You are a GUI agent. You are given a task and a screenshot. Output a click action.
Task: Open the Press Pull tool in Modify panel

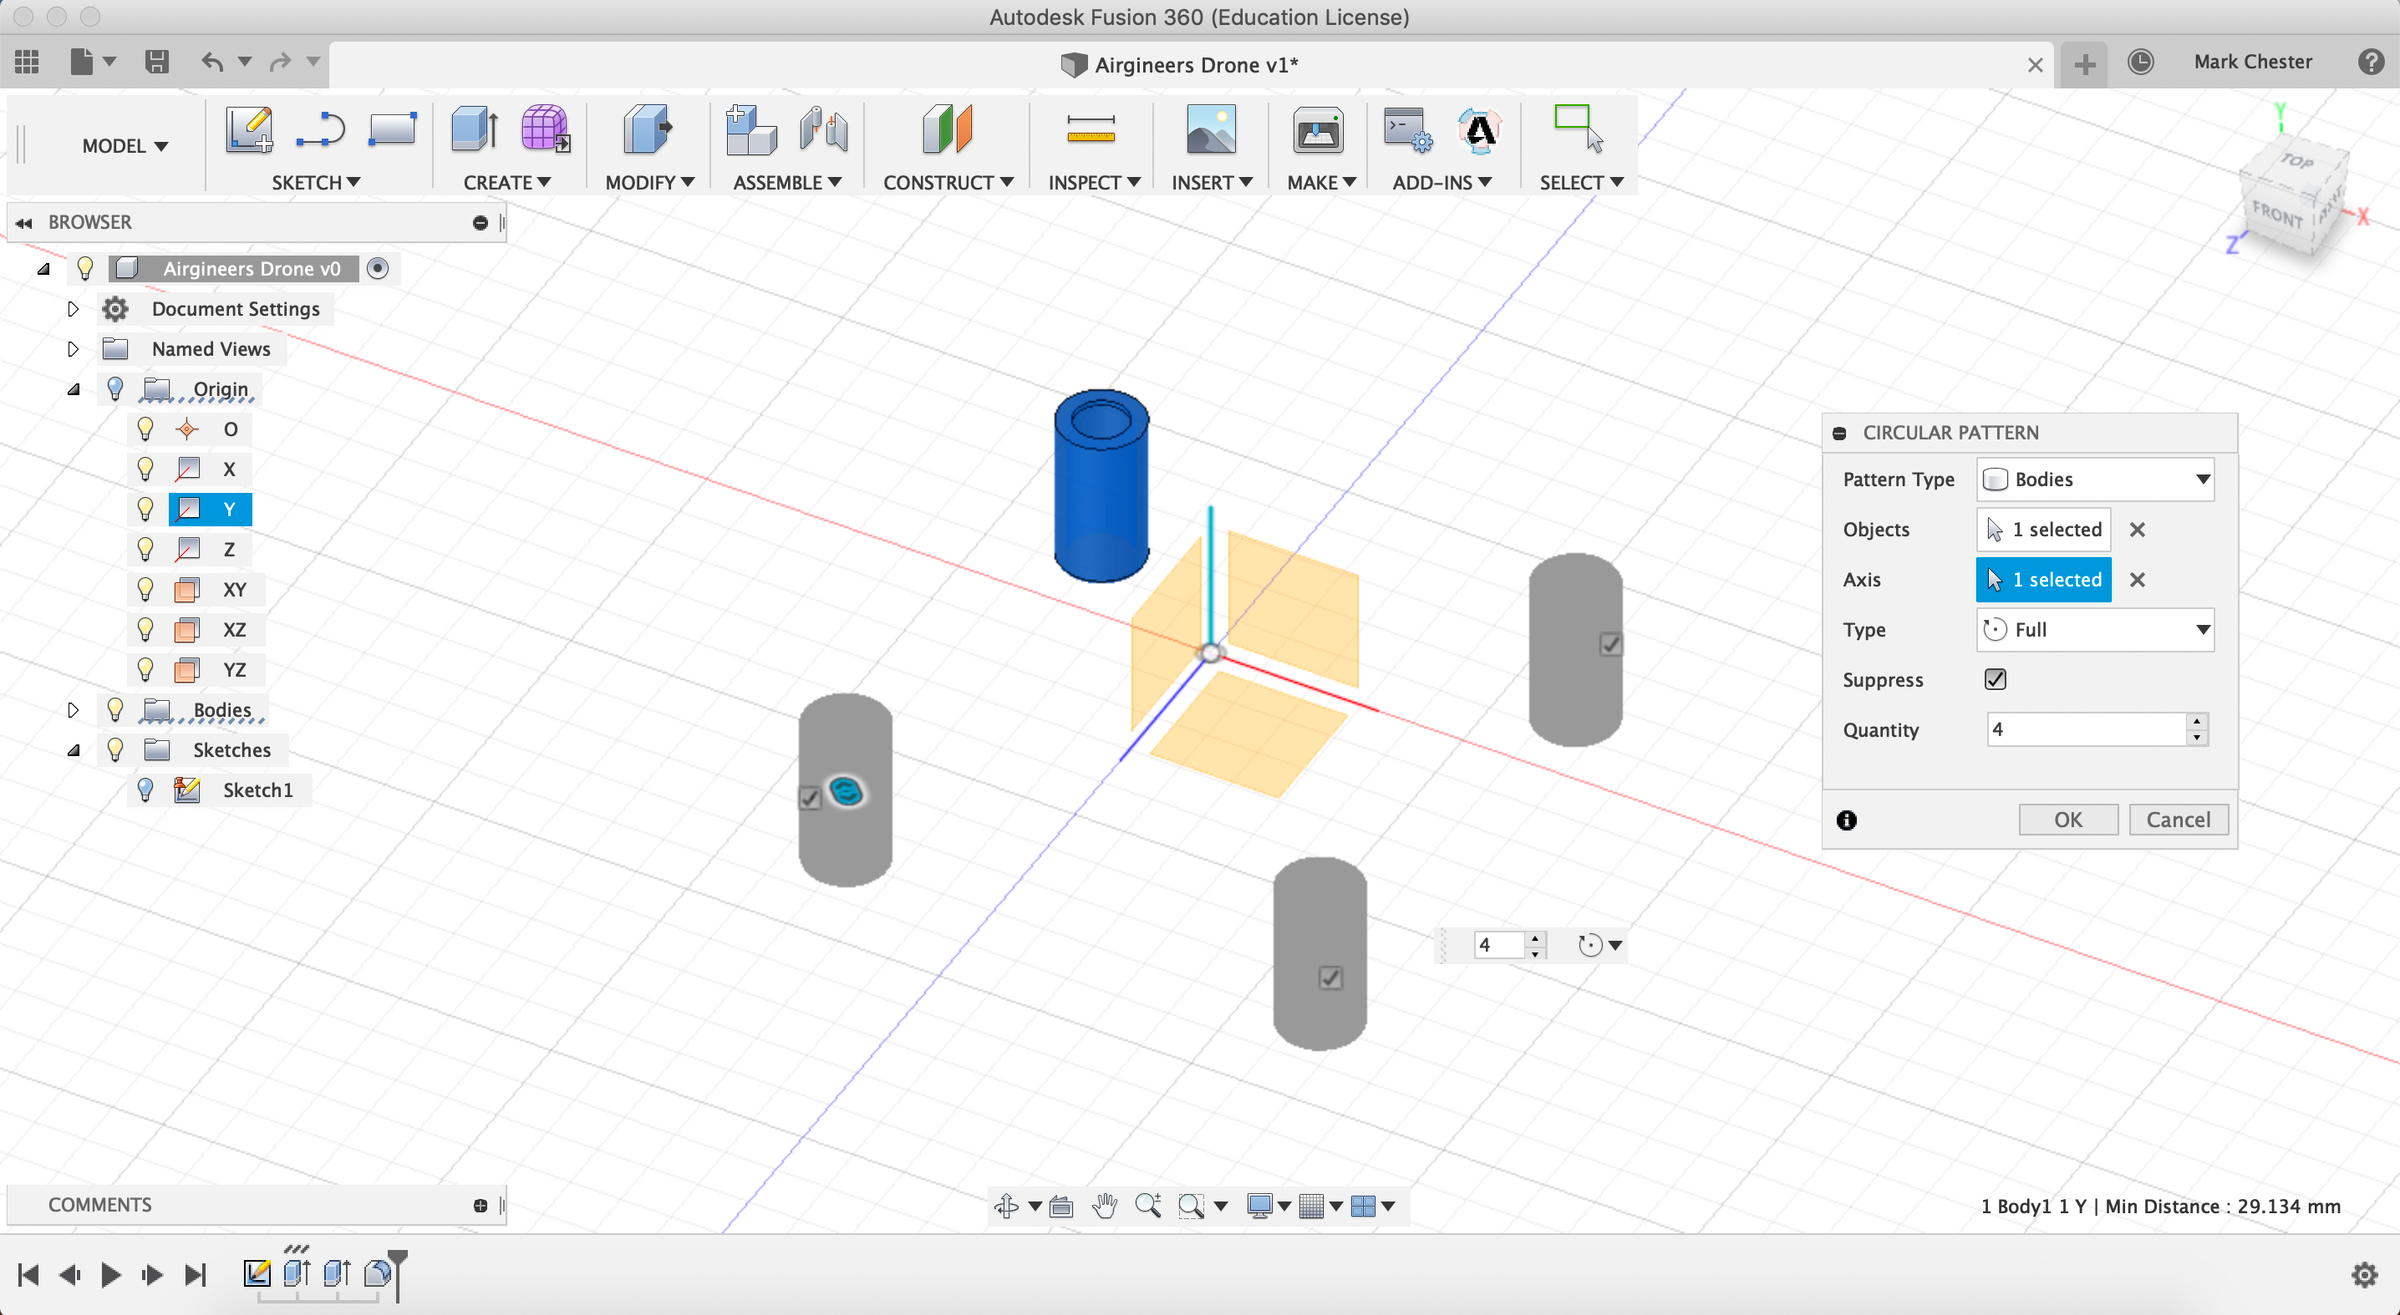tap(646, 130)
